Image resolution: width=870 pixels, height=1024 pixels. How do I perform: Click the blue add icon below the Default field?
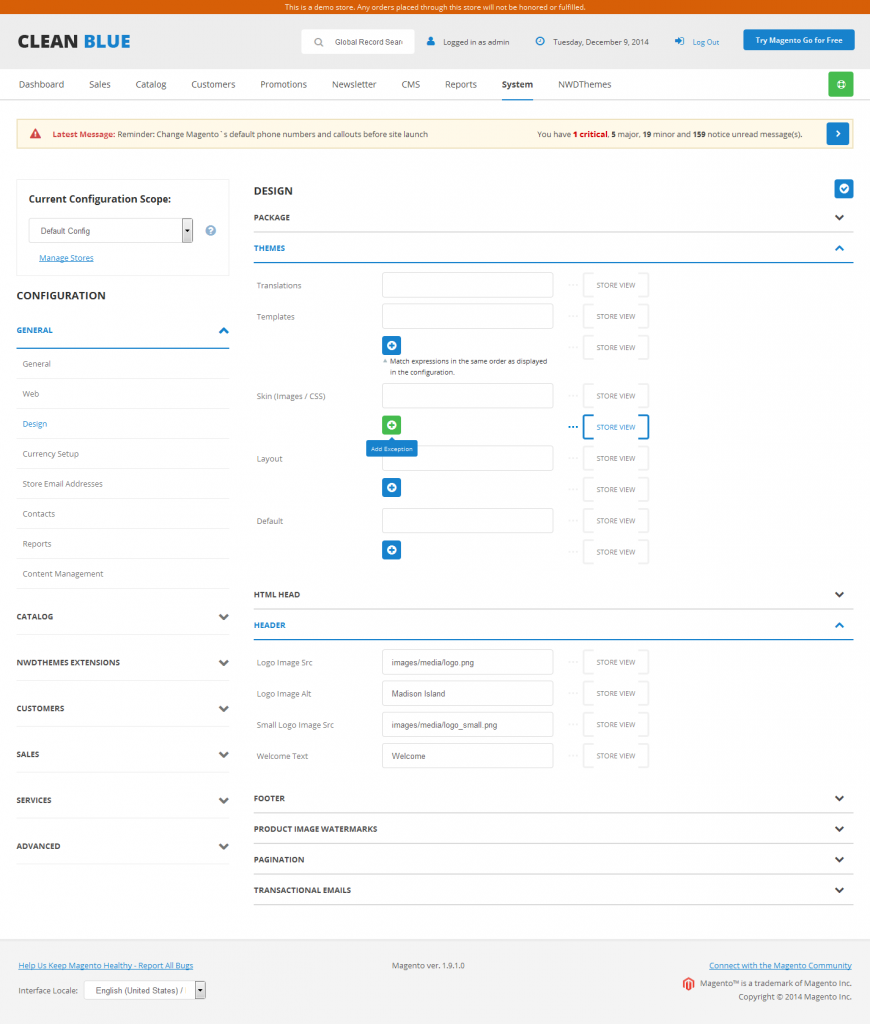tap(391, 549)
